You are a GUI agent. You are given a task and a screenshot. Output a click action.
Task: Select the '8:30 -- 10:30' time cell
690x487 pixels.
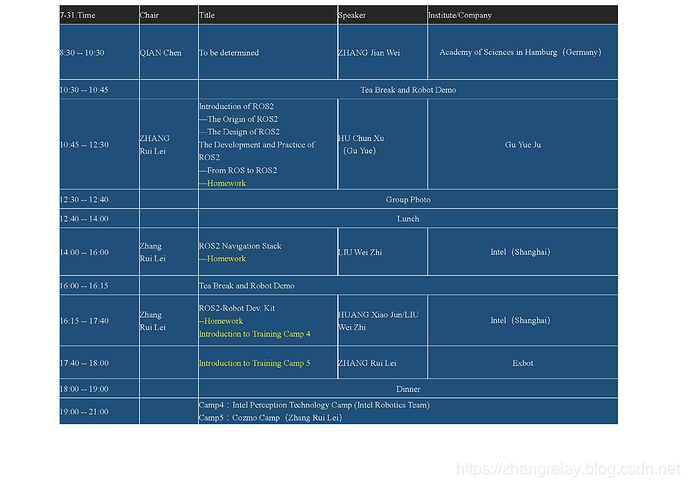coord(99,52)
